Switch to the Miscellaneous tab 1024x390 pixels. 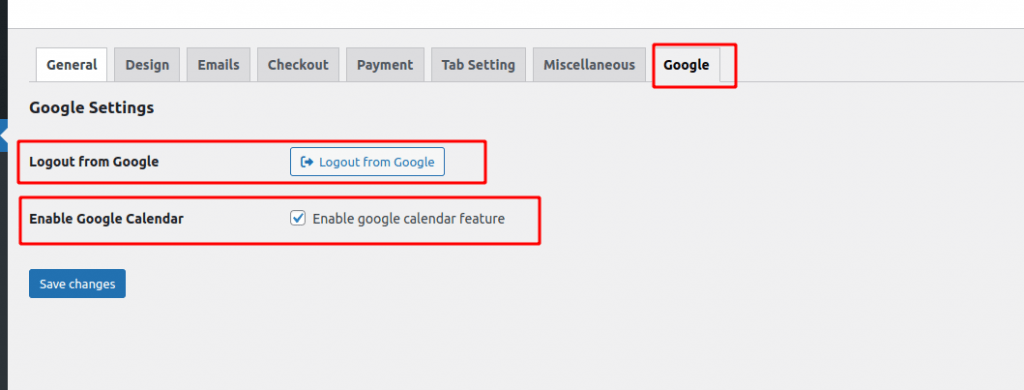(589, 65)
